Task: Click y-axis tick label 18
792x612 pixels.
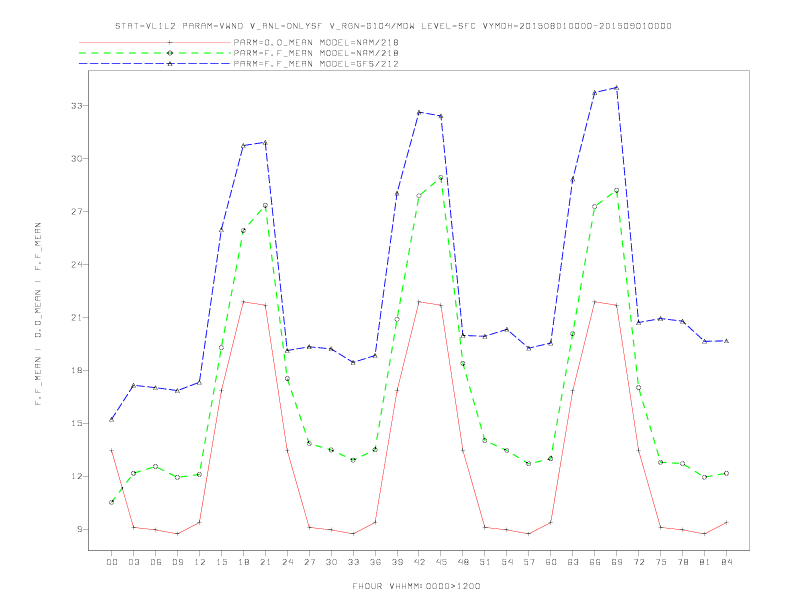Action: pyautogui.click(x=77, y=371)
